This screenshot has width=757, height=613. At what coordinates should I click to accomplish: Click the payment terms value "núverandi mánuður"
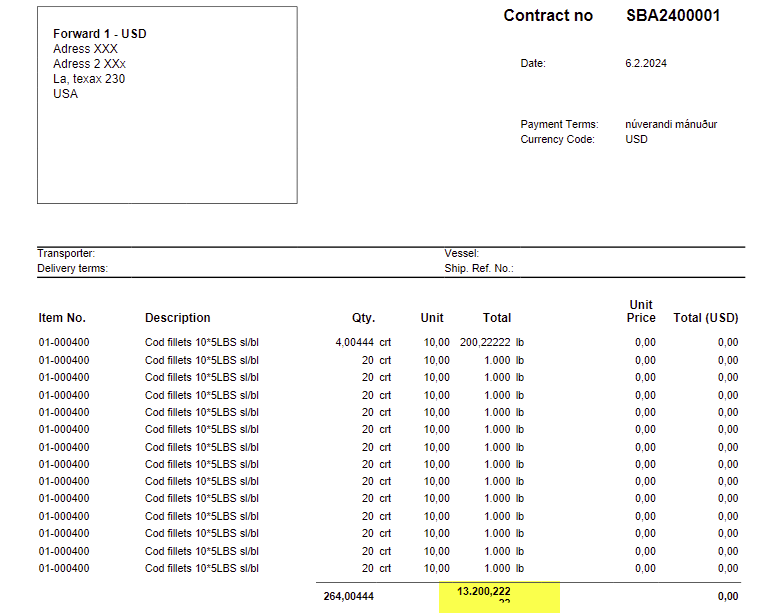671,124
